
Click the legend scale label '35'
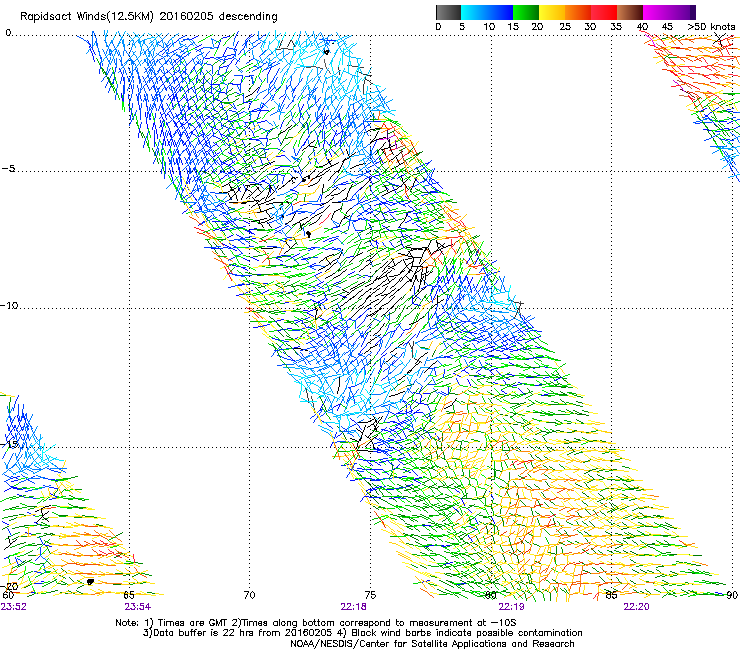616,27
